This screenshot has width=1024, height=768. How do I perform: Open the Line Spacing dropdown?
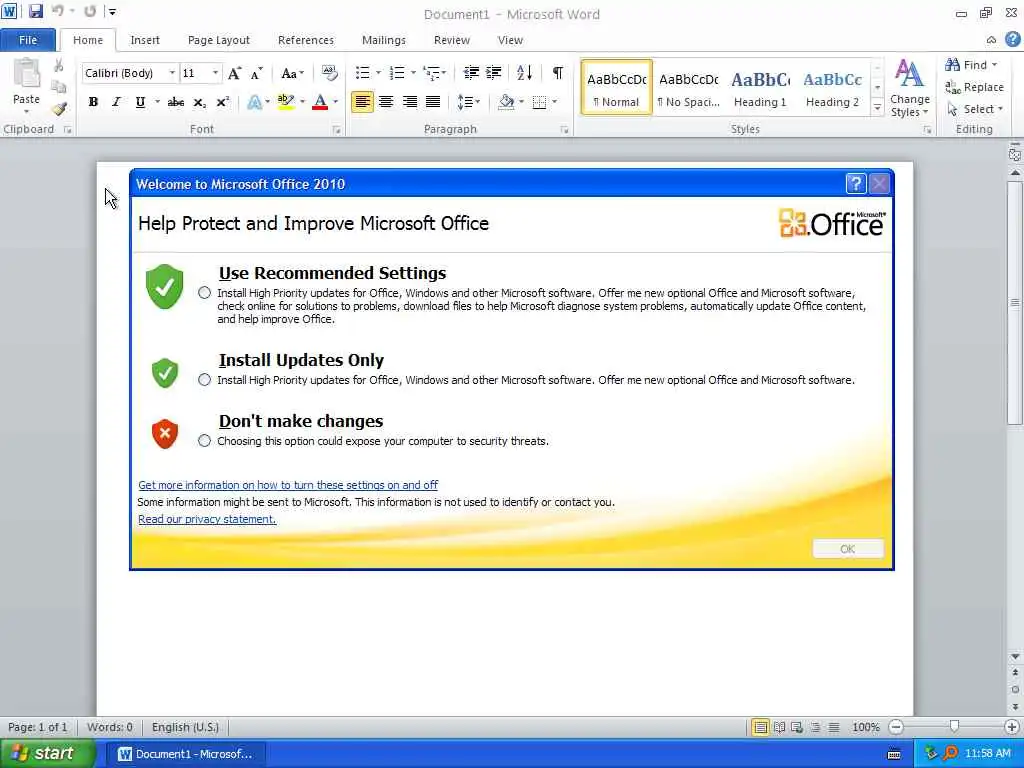click(469, 102)
